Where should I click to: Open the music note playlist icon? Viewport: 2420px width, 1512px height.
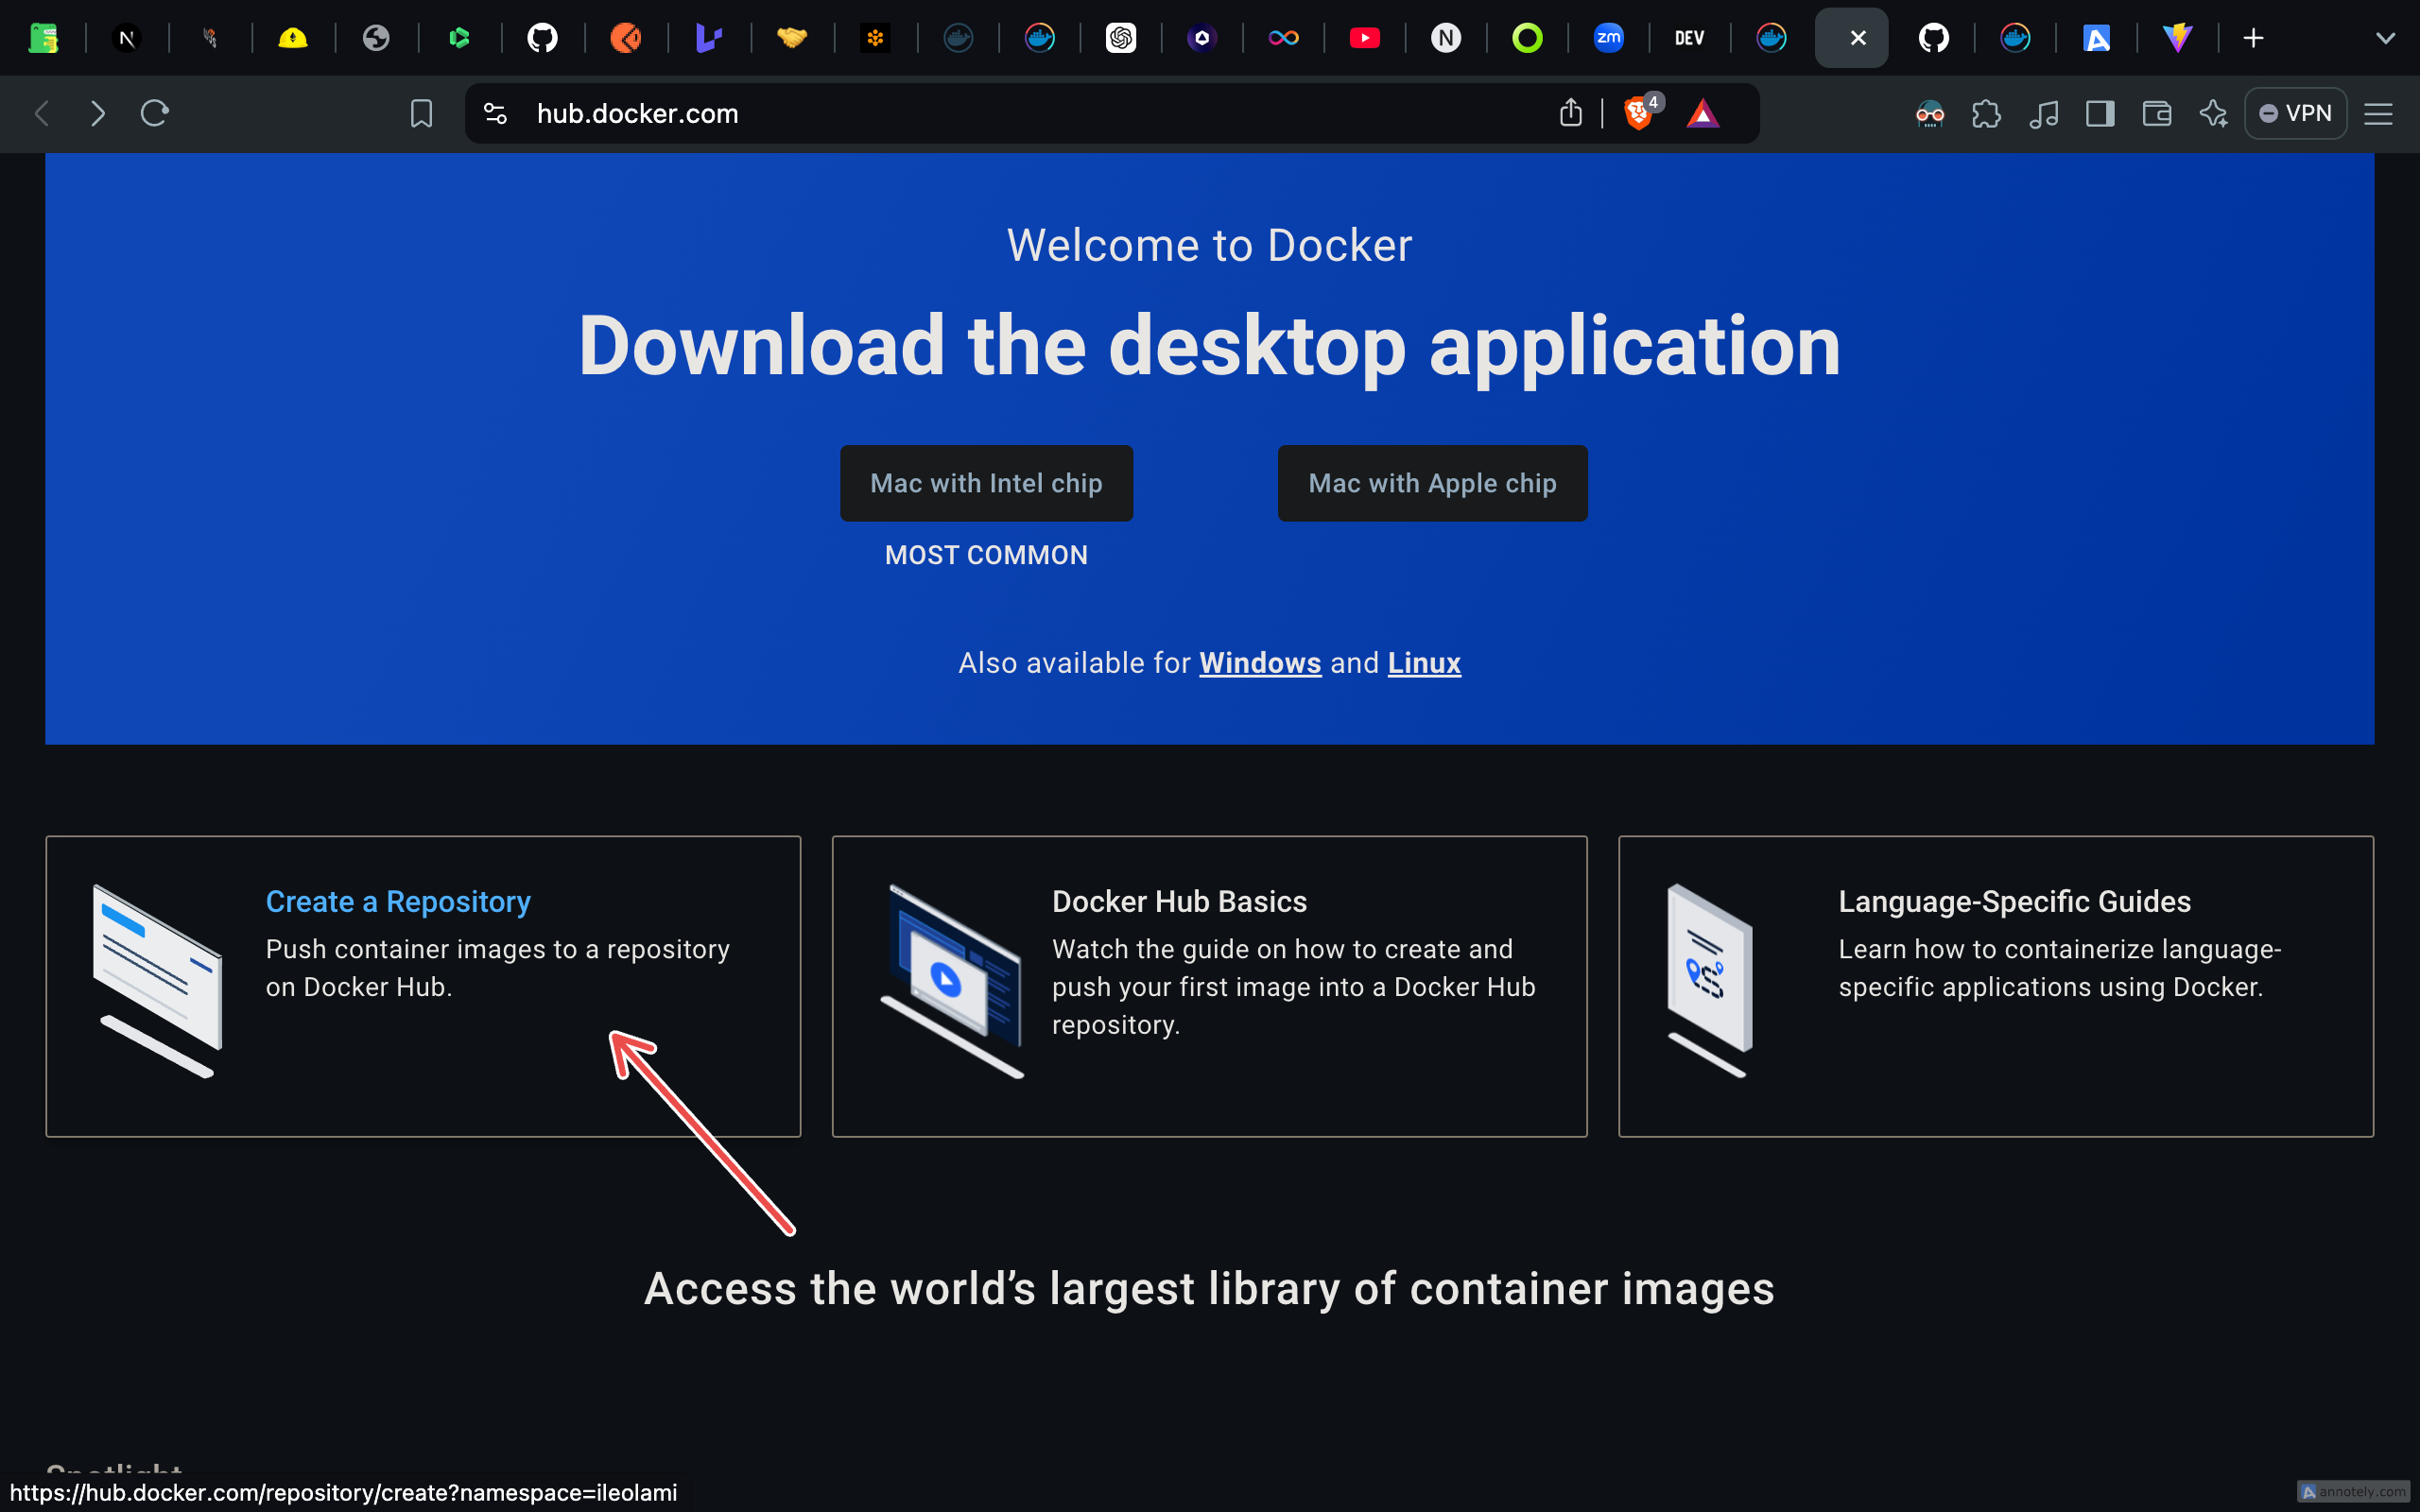click(2043, 113)
